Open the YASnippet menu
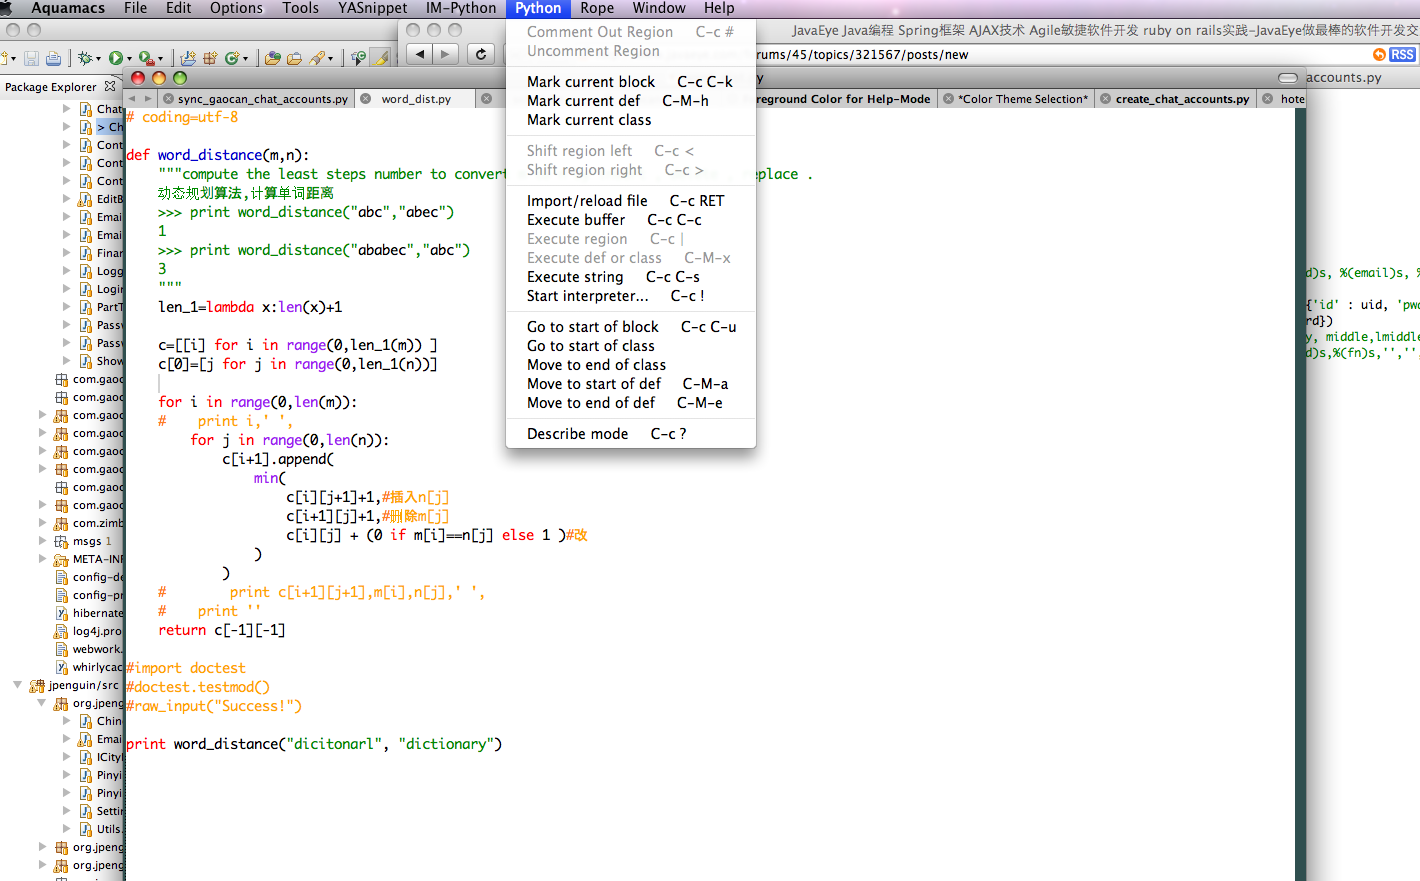This screenshot has height=881, width=1420. [373, 8]
